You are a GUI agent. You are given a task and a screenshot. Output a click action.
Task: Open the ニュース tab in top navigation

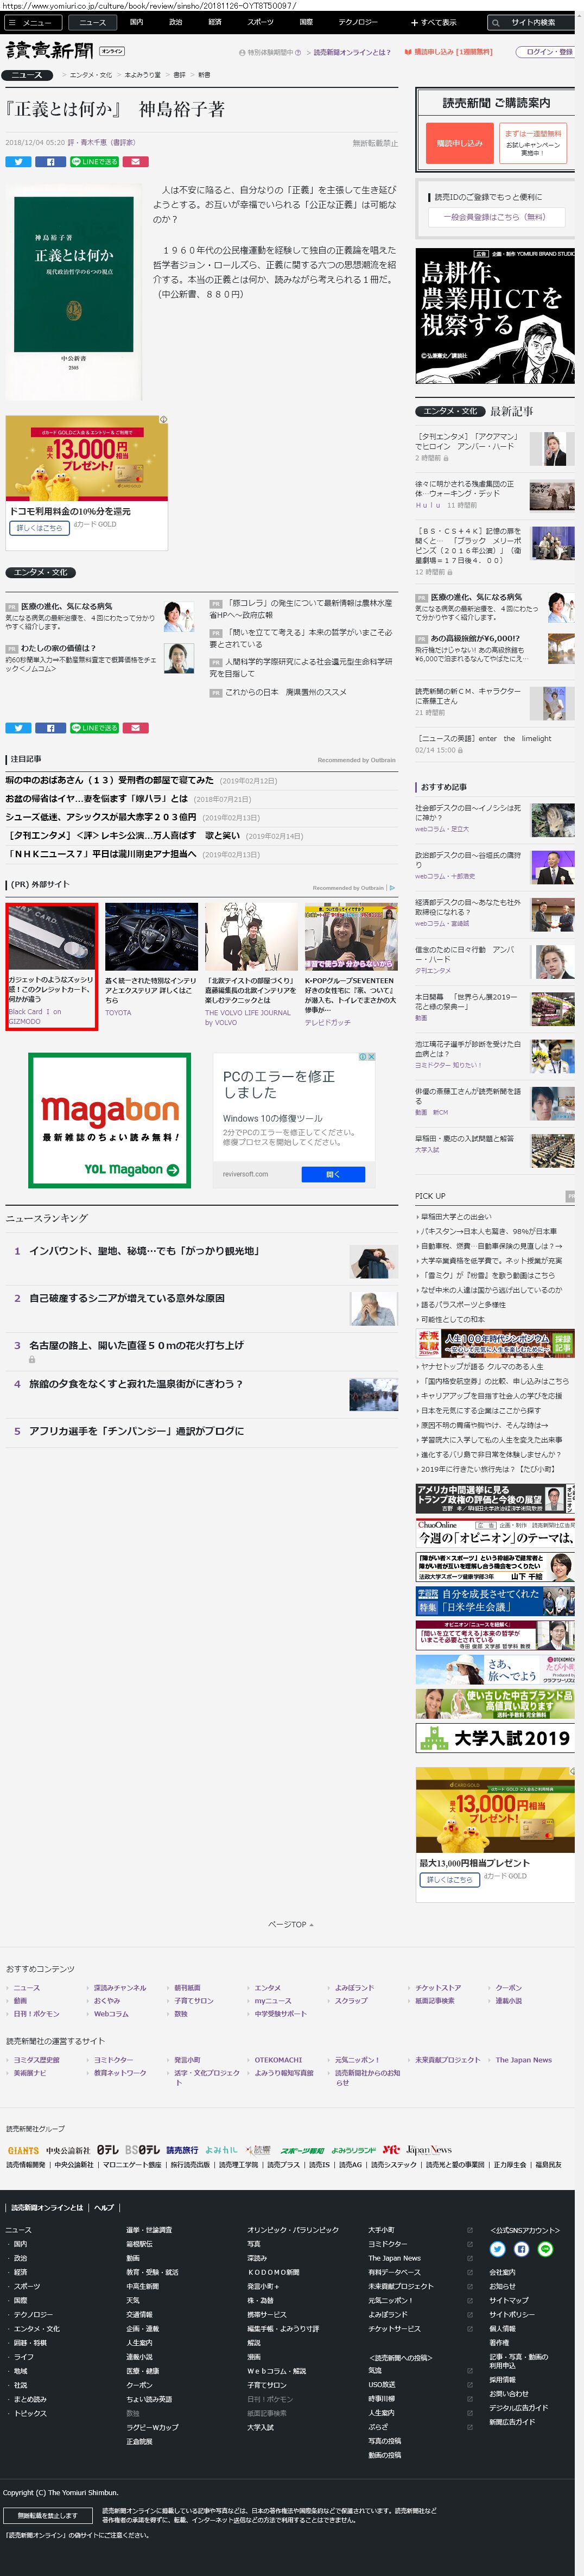click(x=92, y=21)
